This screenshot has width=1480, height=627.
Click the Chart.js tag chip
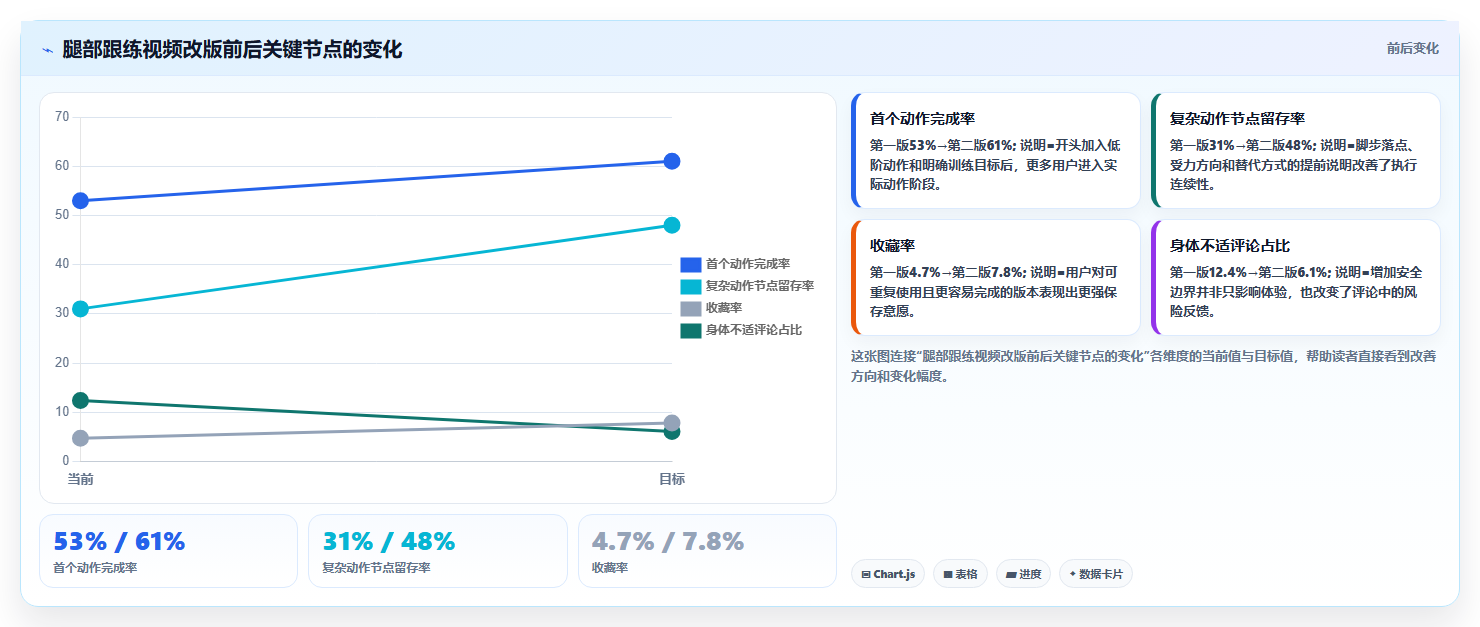tap(888, 574)
